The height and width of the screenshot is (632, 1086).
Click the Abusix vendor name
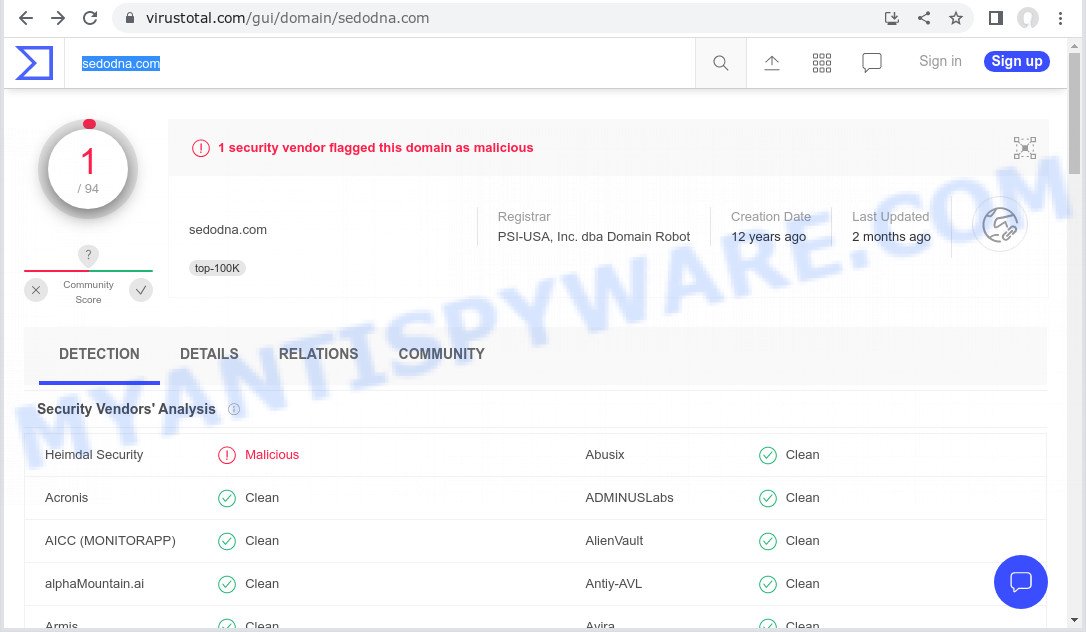pyautogui.click(x=605, y=455)
